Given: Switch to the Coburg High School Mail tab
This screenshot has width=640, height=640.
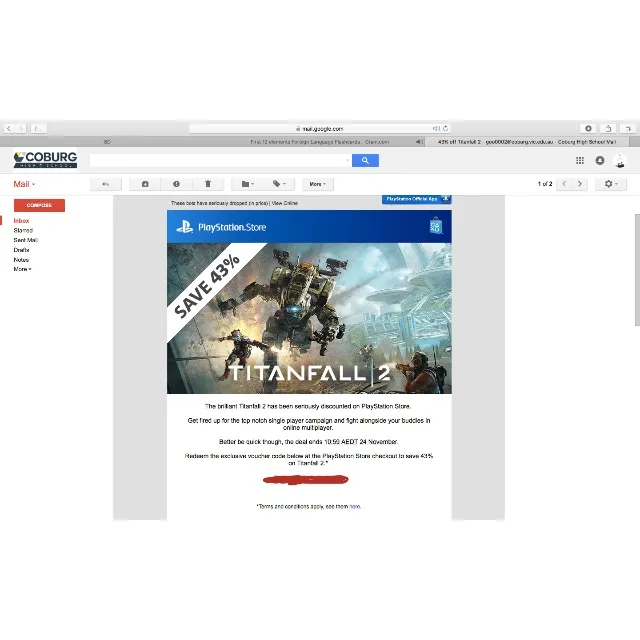Looking at the screenshot, I should point(527,142).
